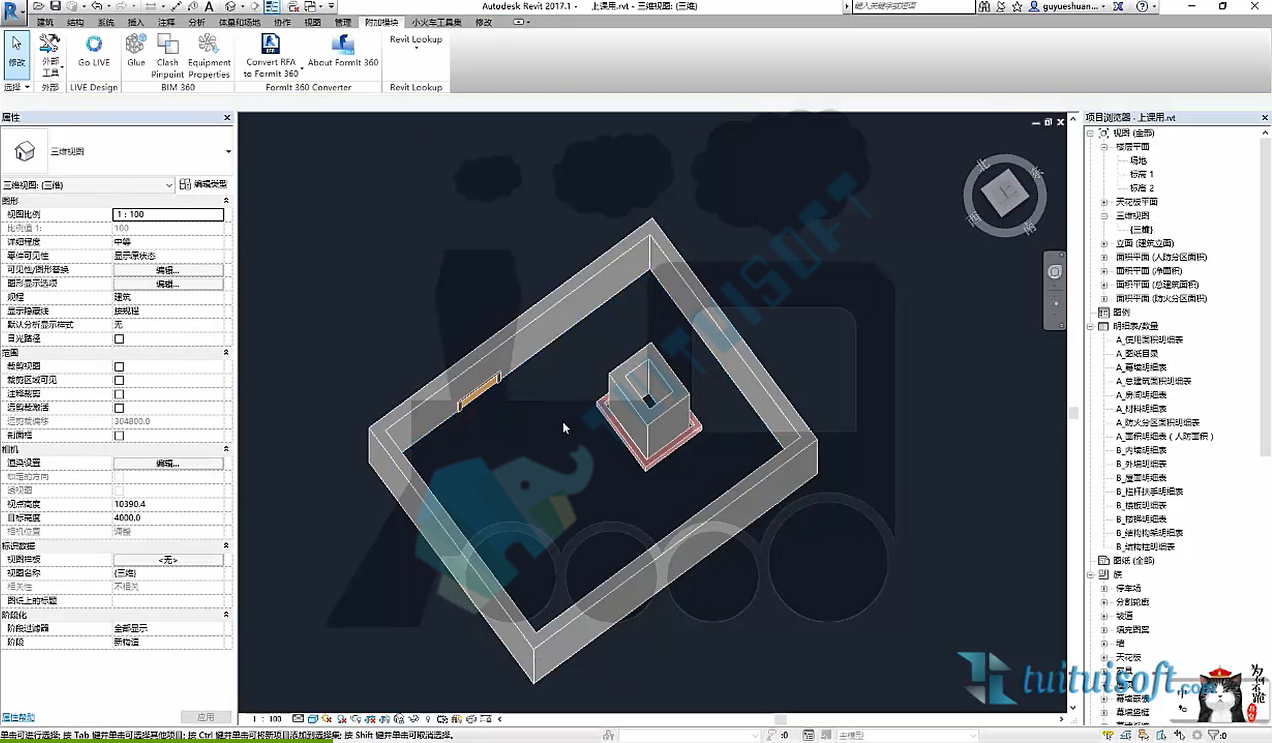Enable the 裁剪视图 checkbox

(x=119, y=367)
